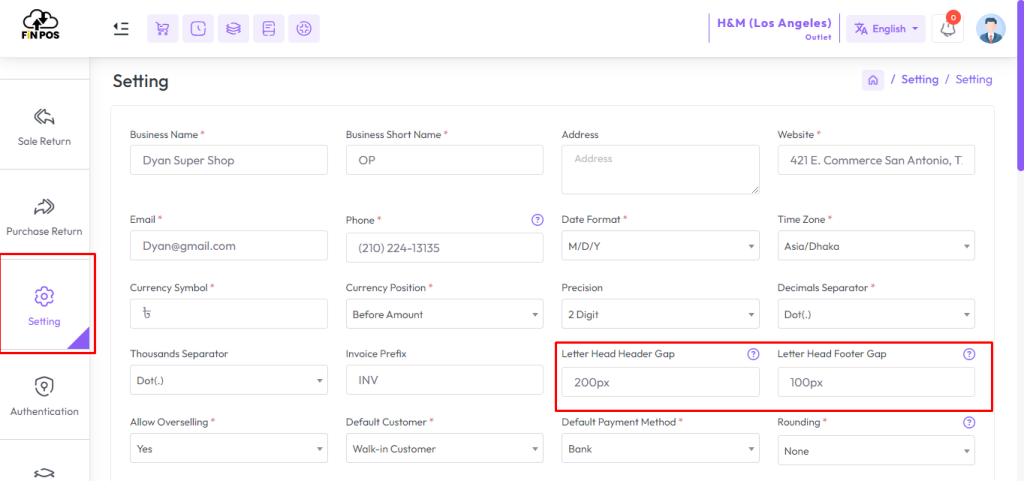Click the help icon beside Letter Head Header Gap
This screenshot has height=481, width=1024.
(x=753, y=354)
